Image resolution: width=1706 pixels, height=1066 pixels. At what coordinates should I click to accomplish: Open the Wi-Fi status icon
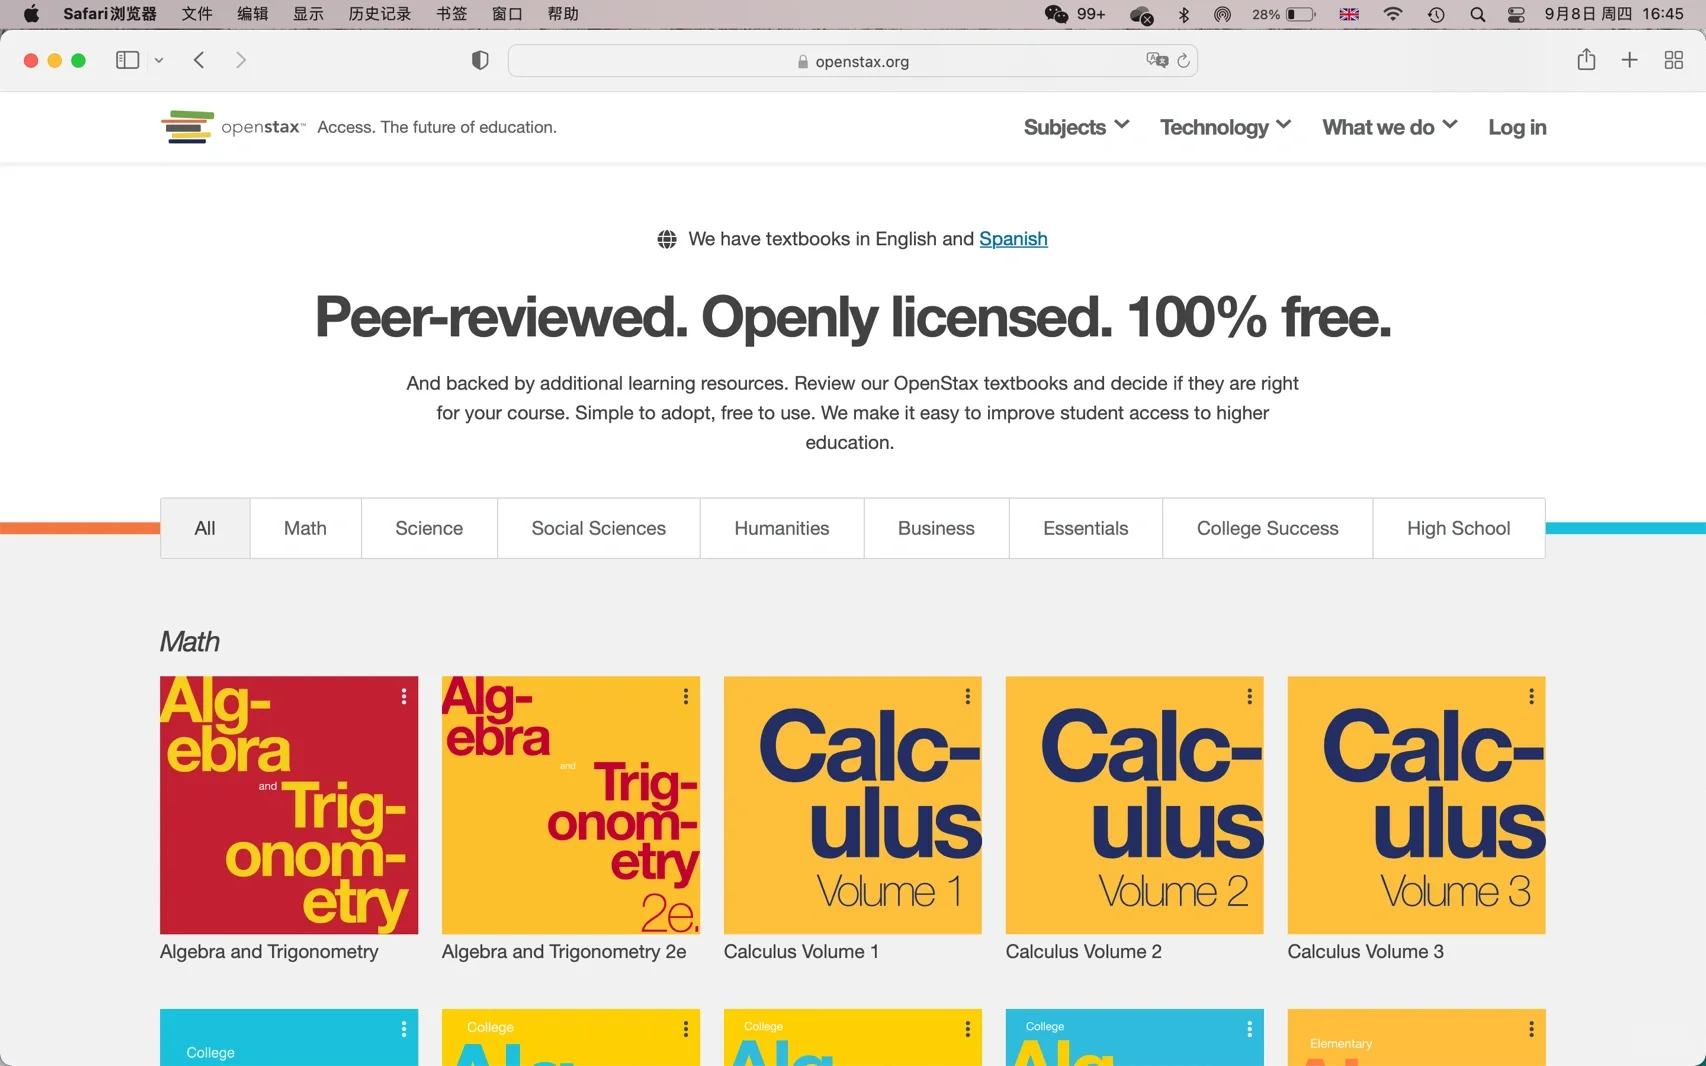coord(1392,14)
